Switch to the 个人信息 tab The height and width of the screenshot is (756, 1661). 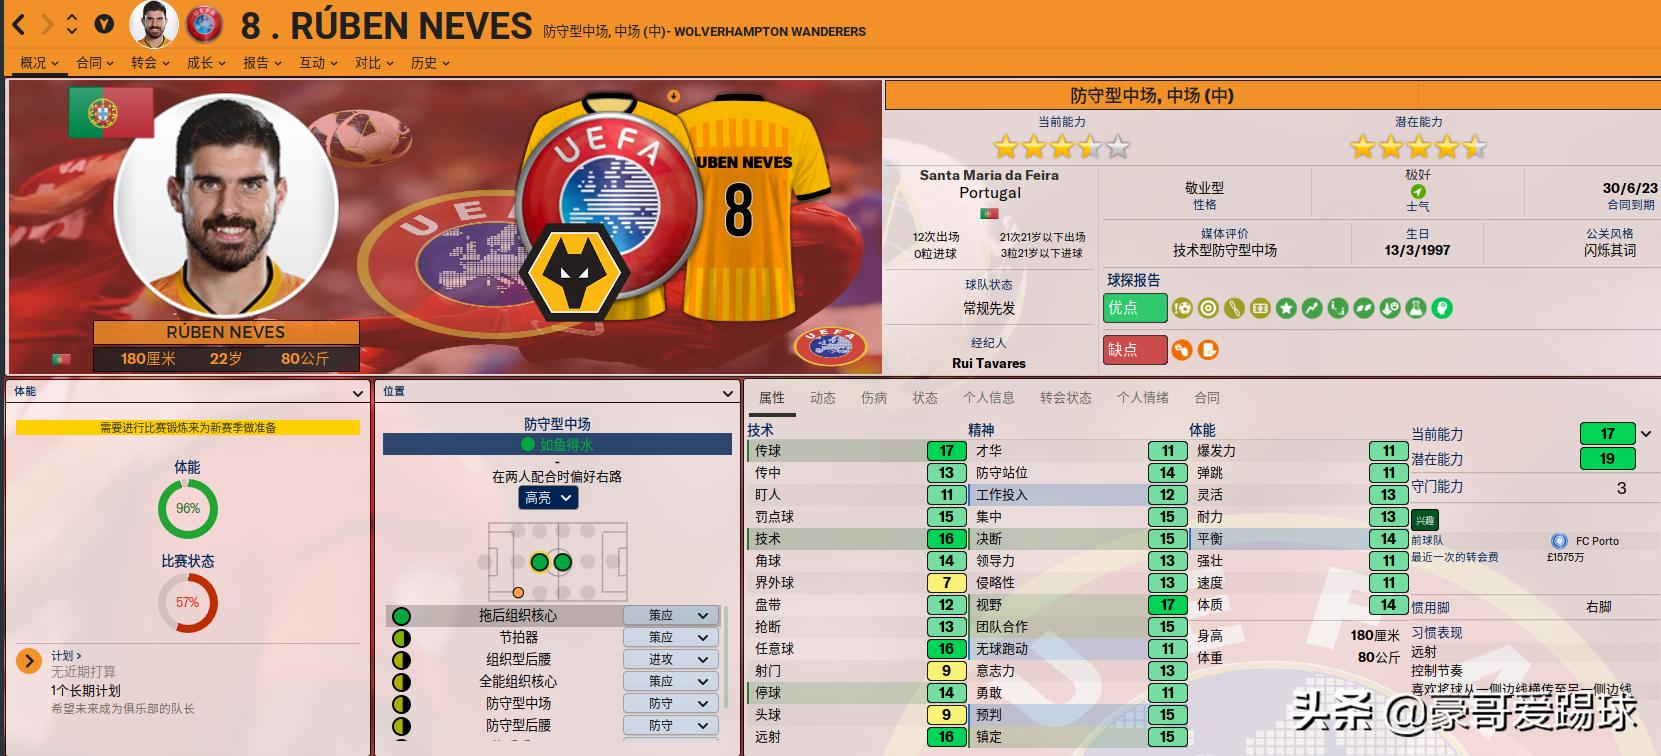(989, 398)
